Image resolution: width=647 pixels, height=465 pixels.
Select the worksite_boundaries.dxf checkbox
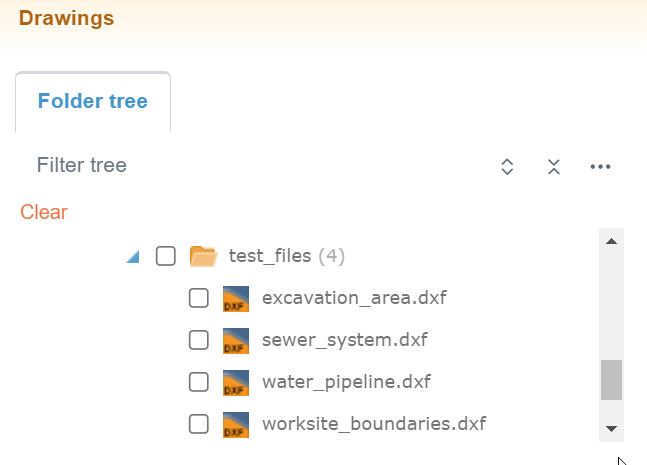point(199,424)
